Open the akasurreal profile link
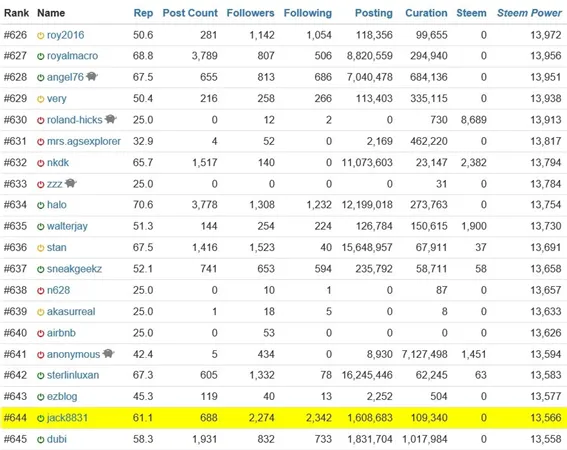 pos(71,312)
